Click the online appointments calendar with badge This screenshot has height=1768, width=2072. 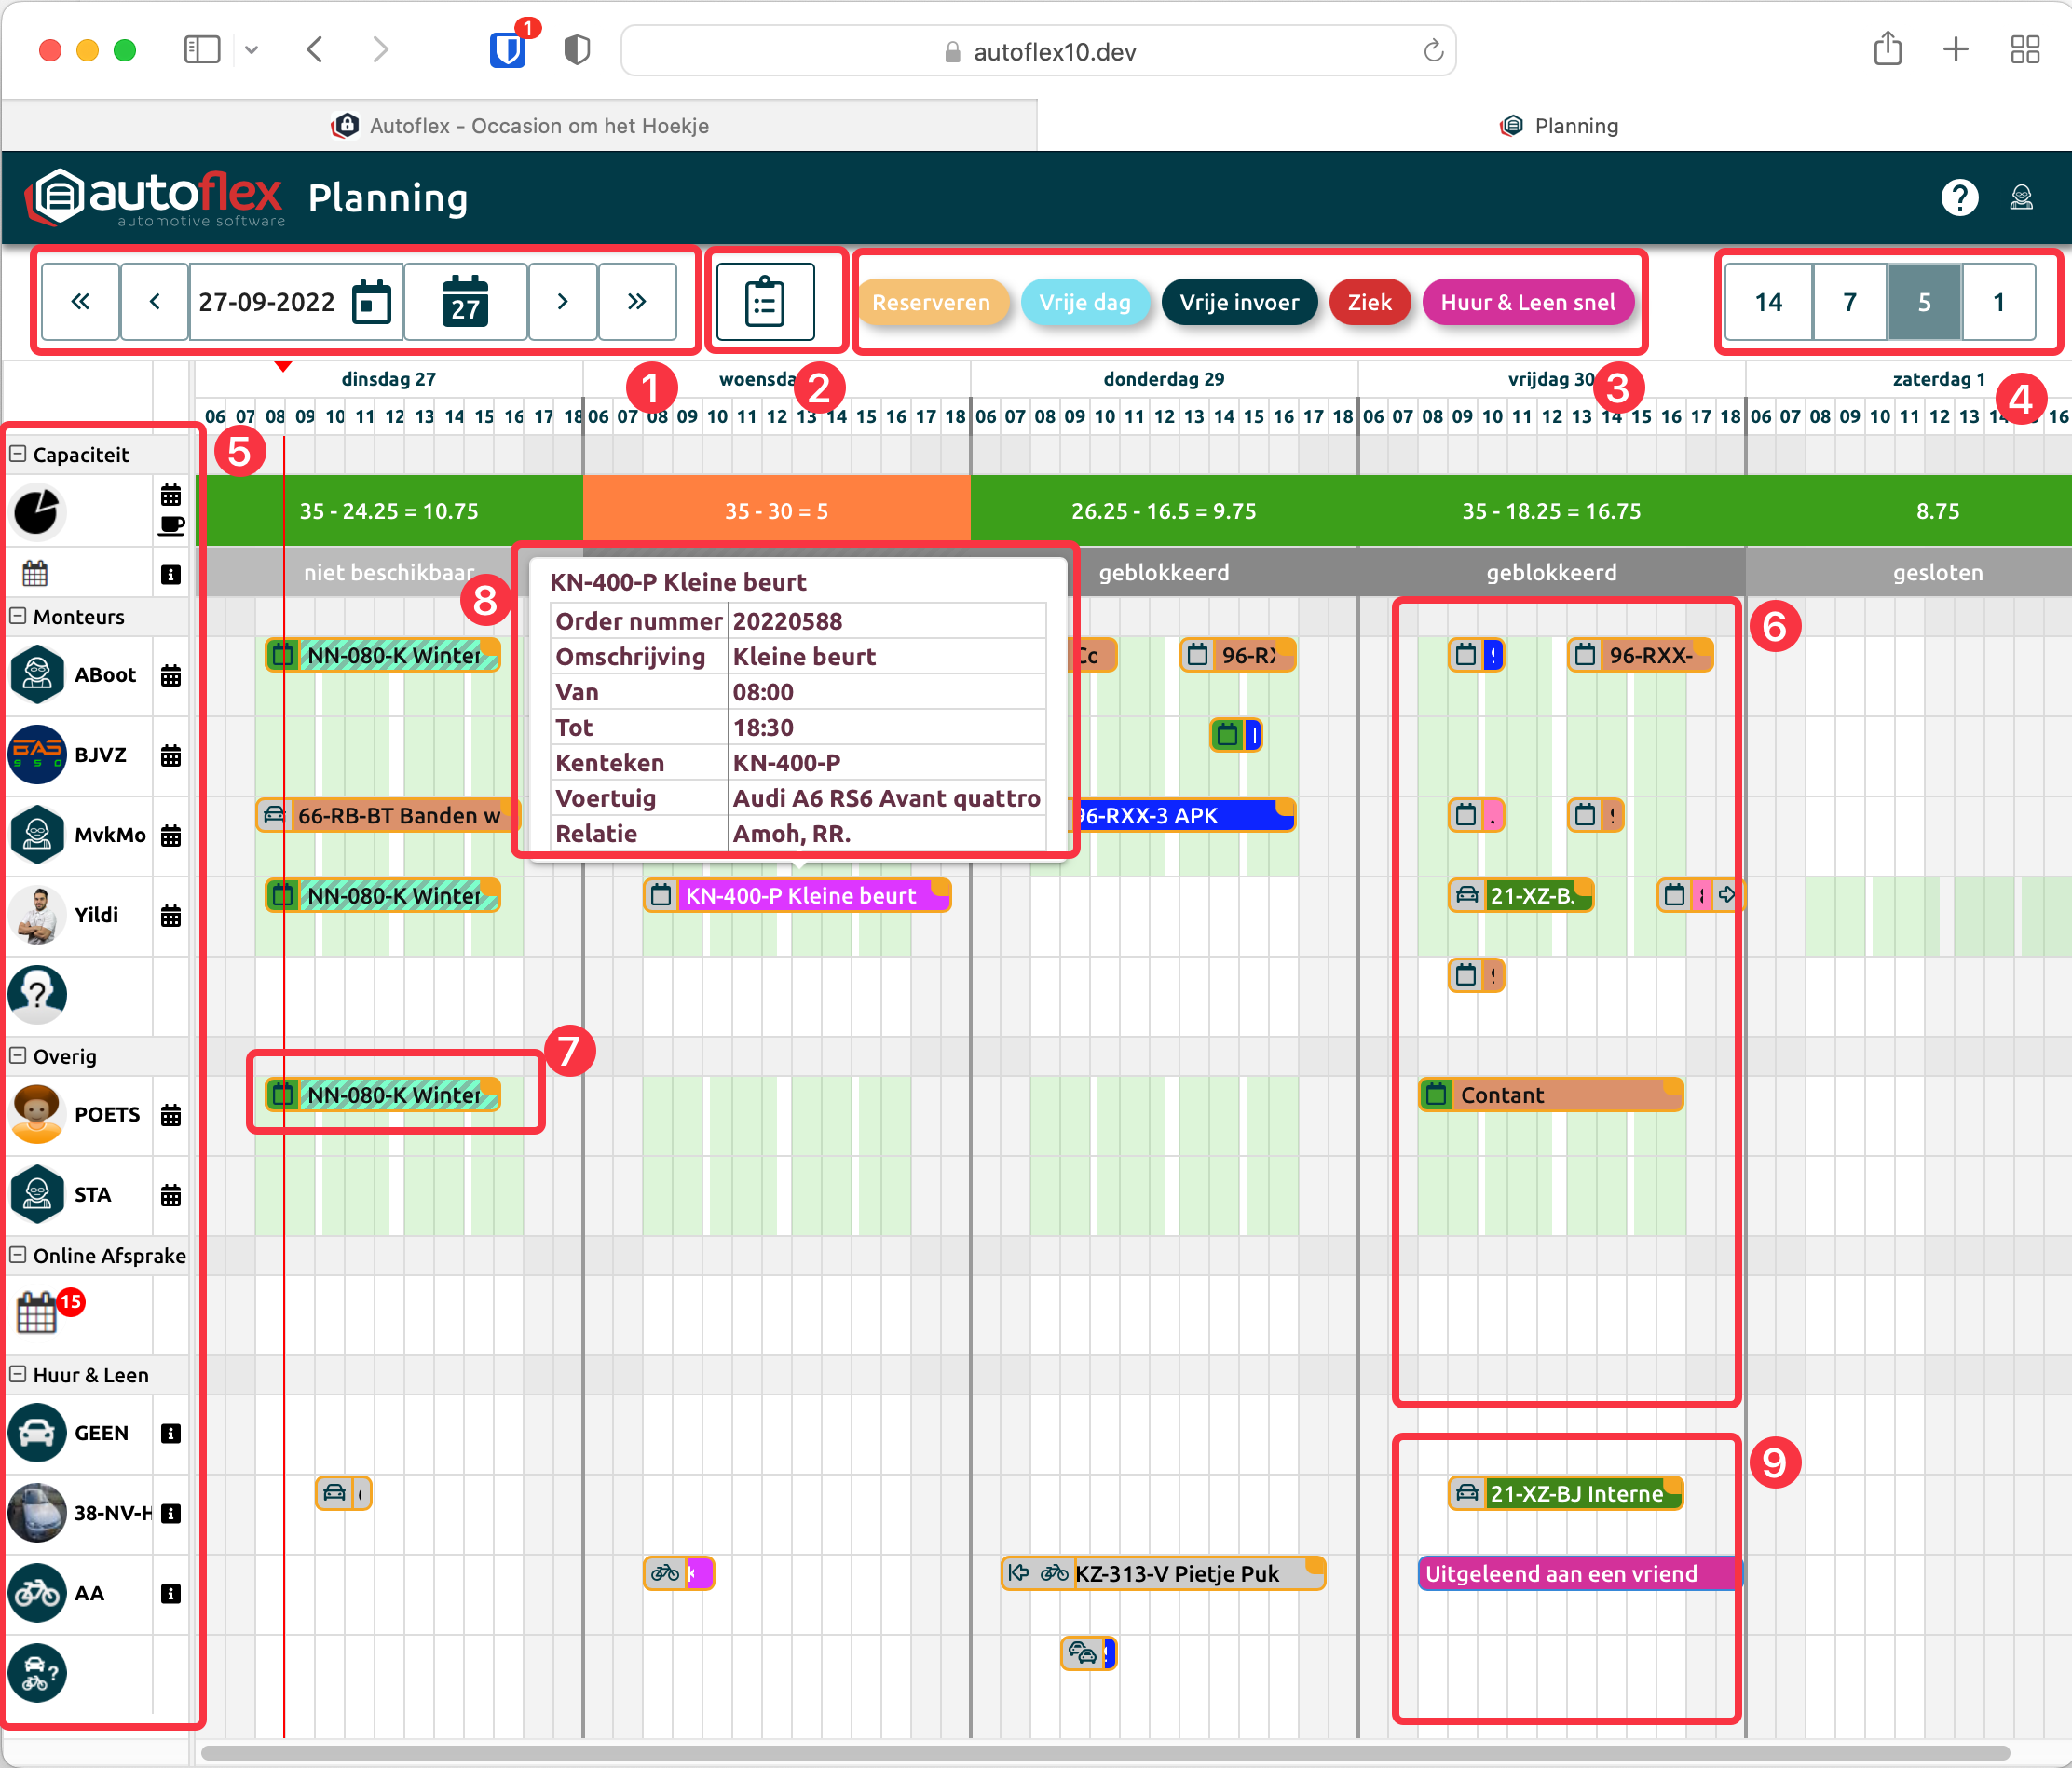click(x=38, y=1312)
